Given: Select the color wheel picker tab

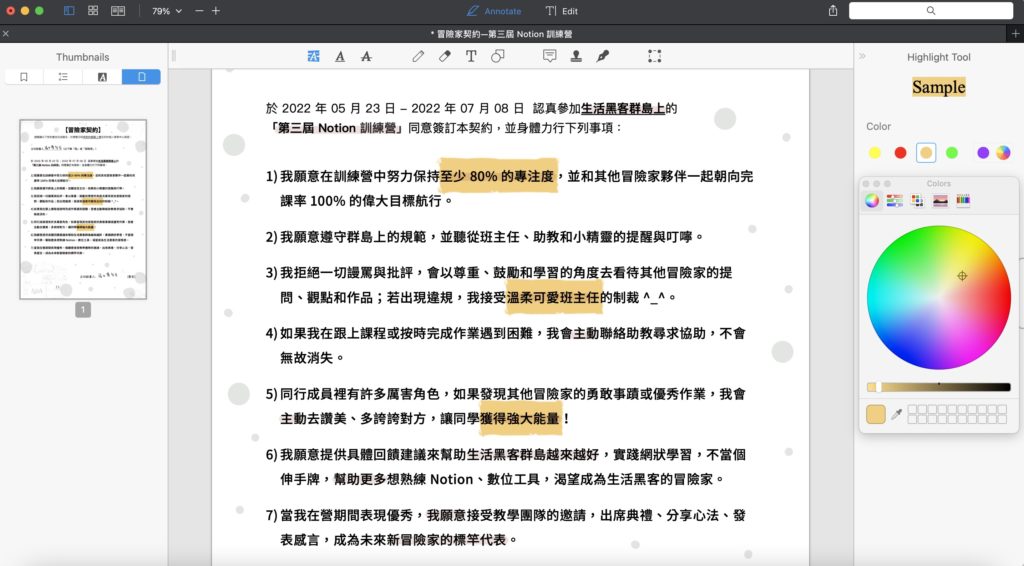Looking at the screenshot, I should tap(872, 200).
